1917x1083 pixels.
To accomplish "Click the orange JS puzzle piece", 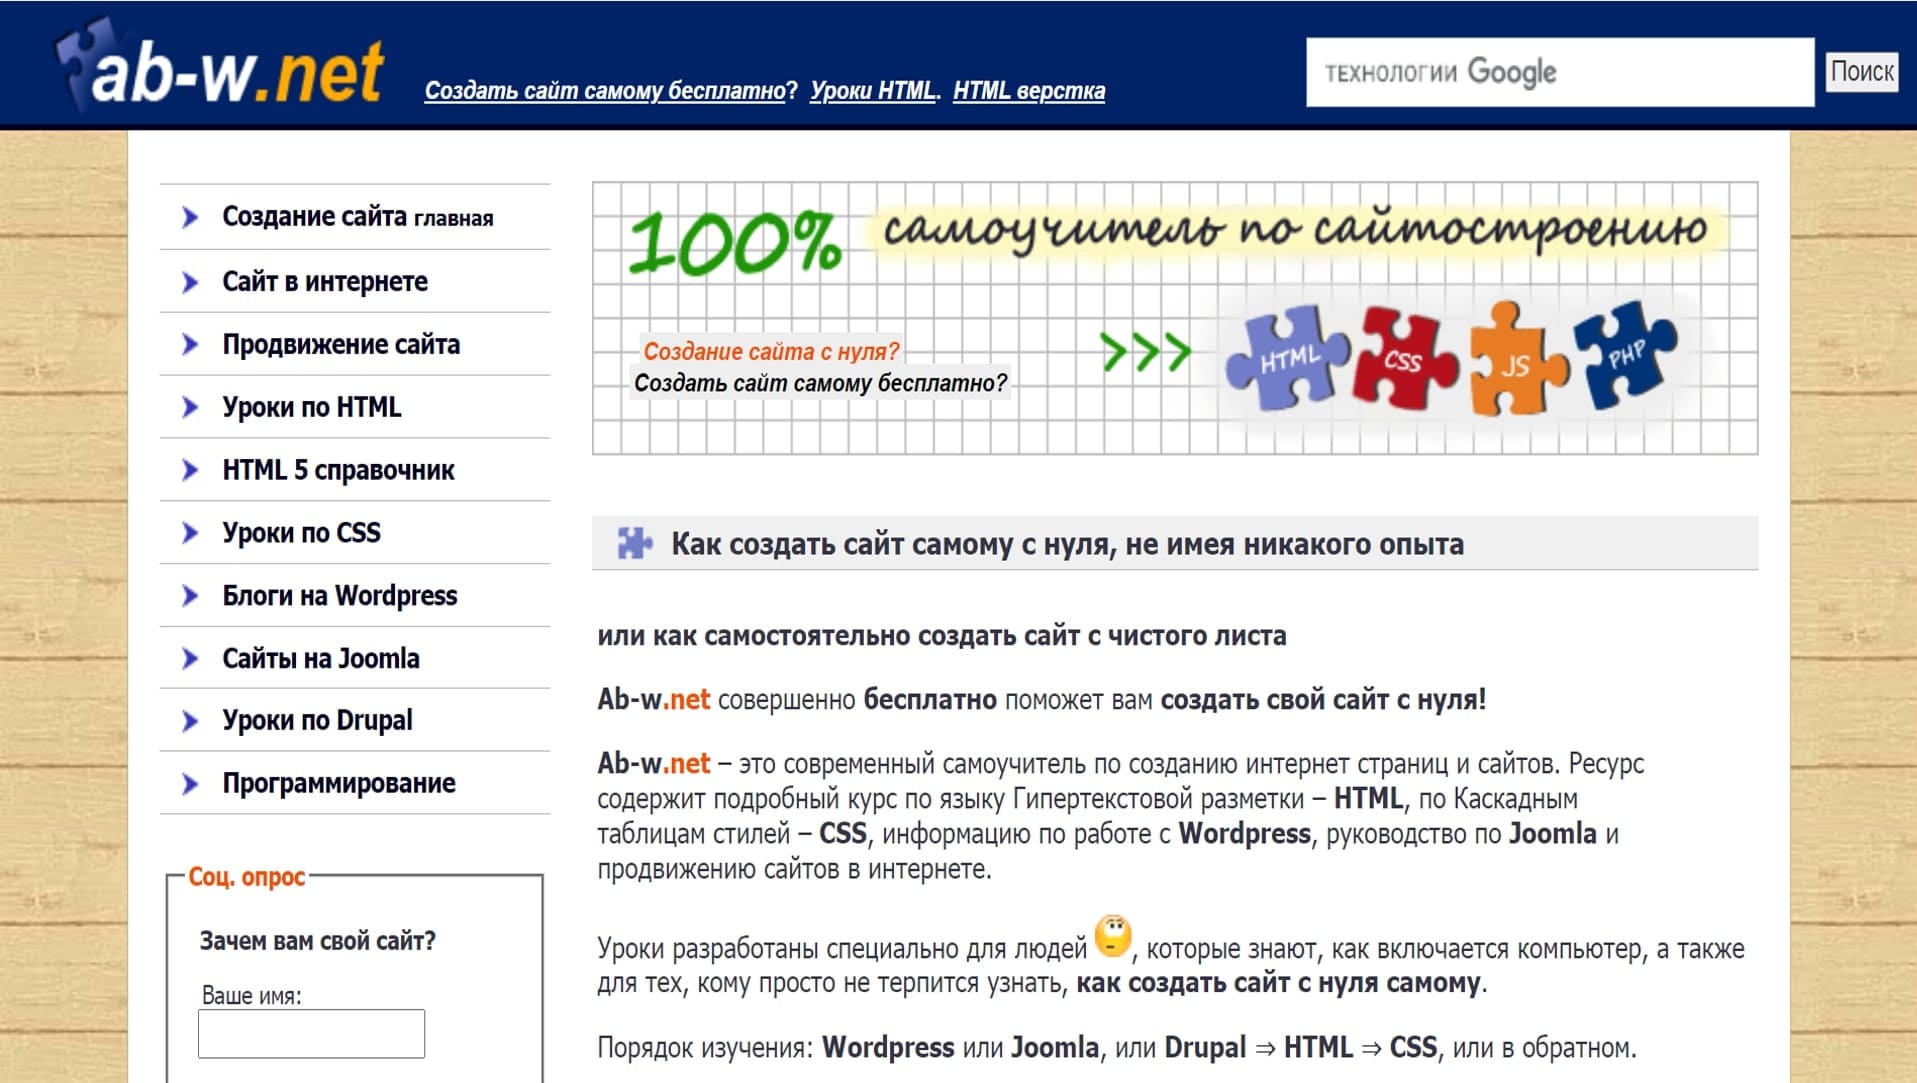I will coord(1518,358).
